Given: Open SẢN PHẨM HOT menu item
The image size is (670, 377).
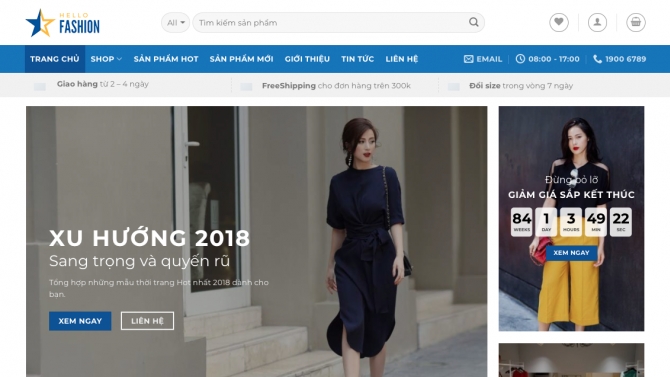Looking at the screenshot, I should point(166,59).
